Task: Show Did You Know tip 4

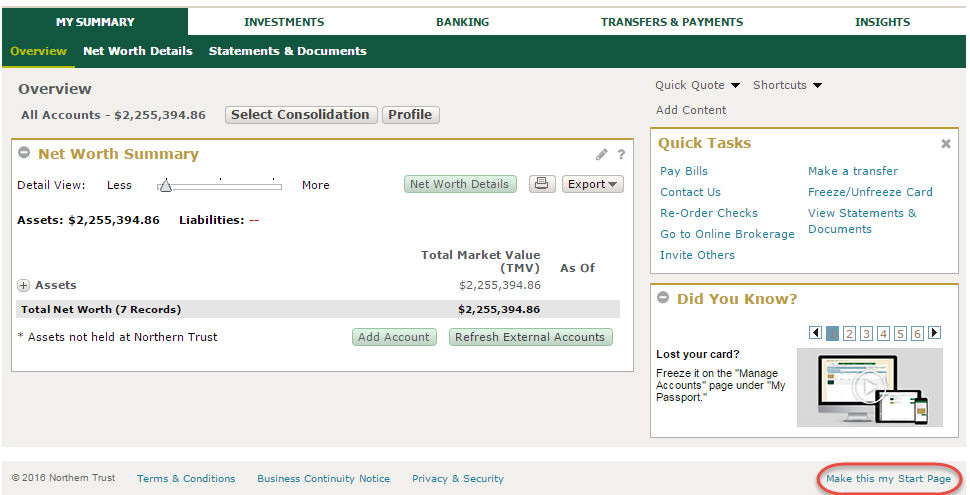Action: pyautogui.click(x=883, y=334)
